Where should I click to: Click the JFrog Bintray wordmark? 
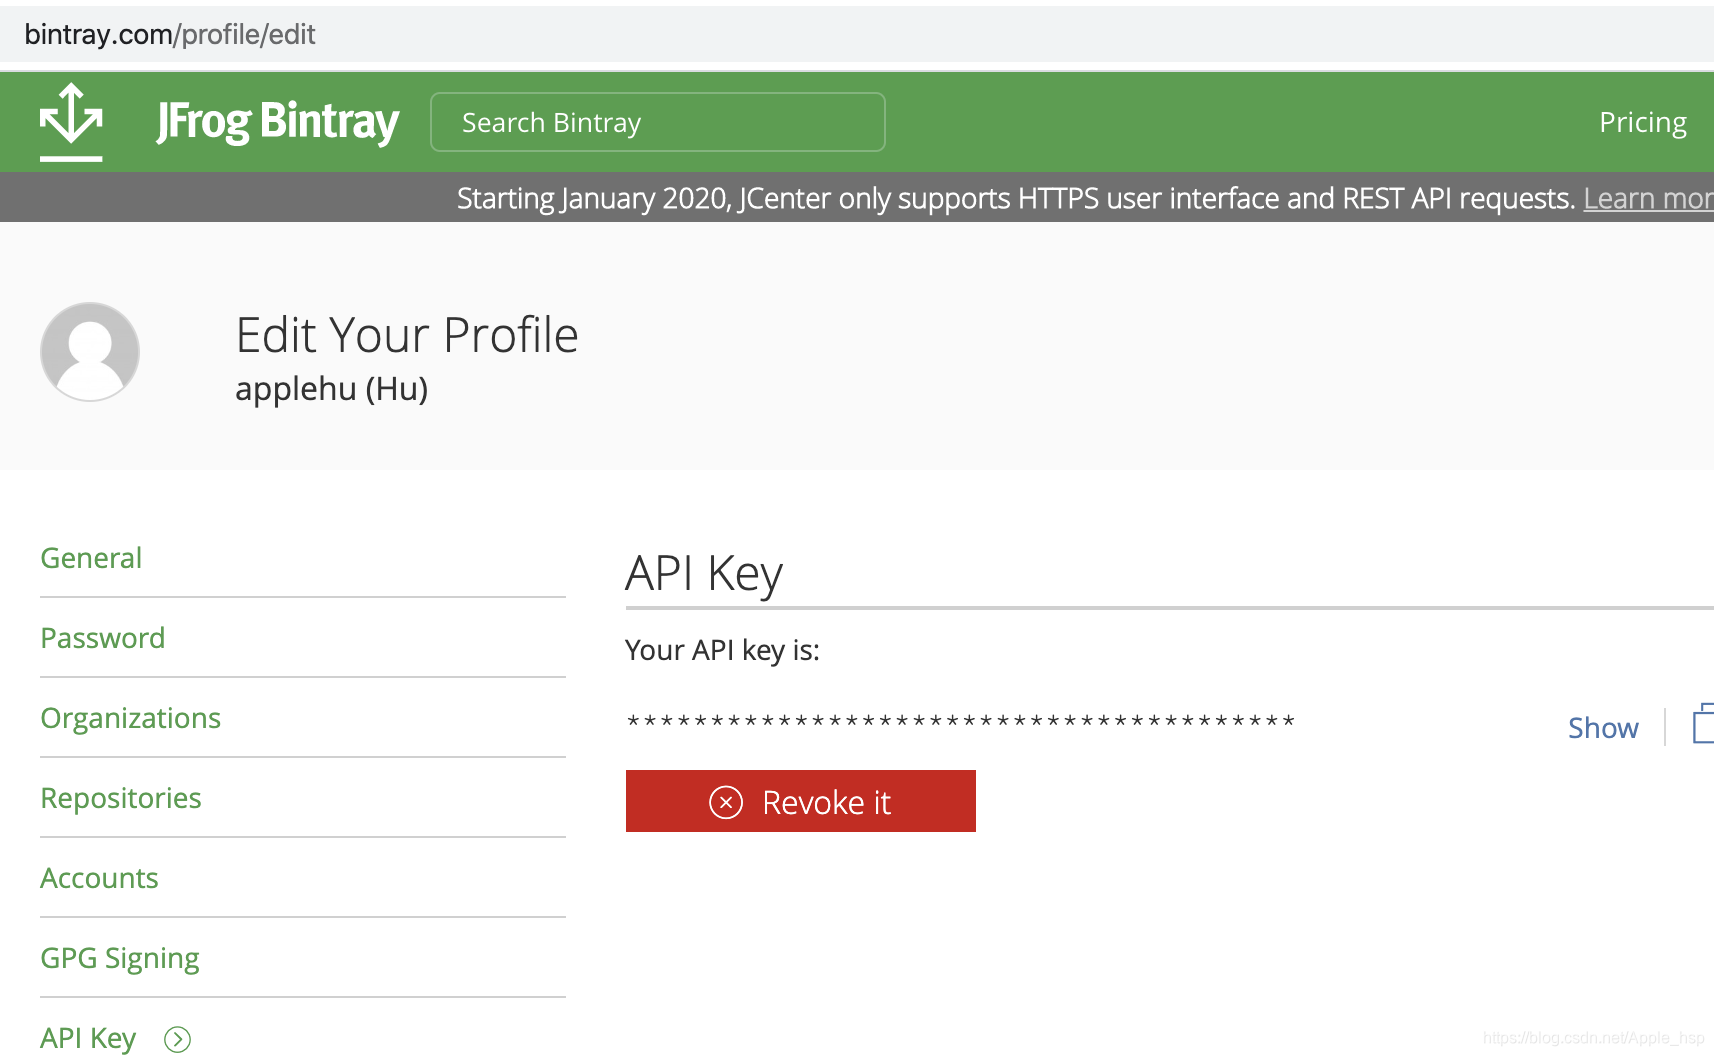tap(277, 122)
